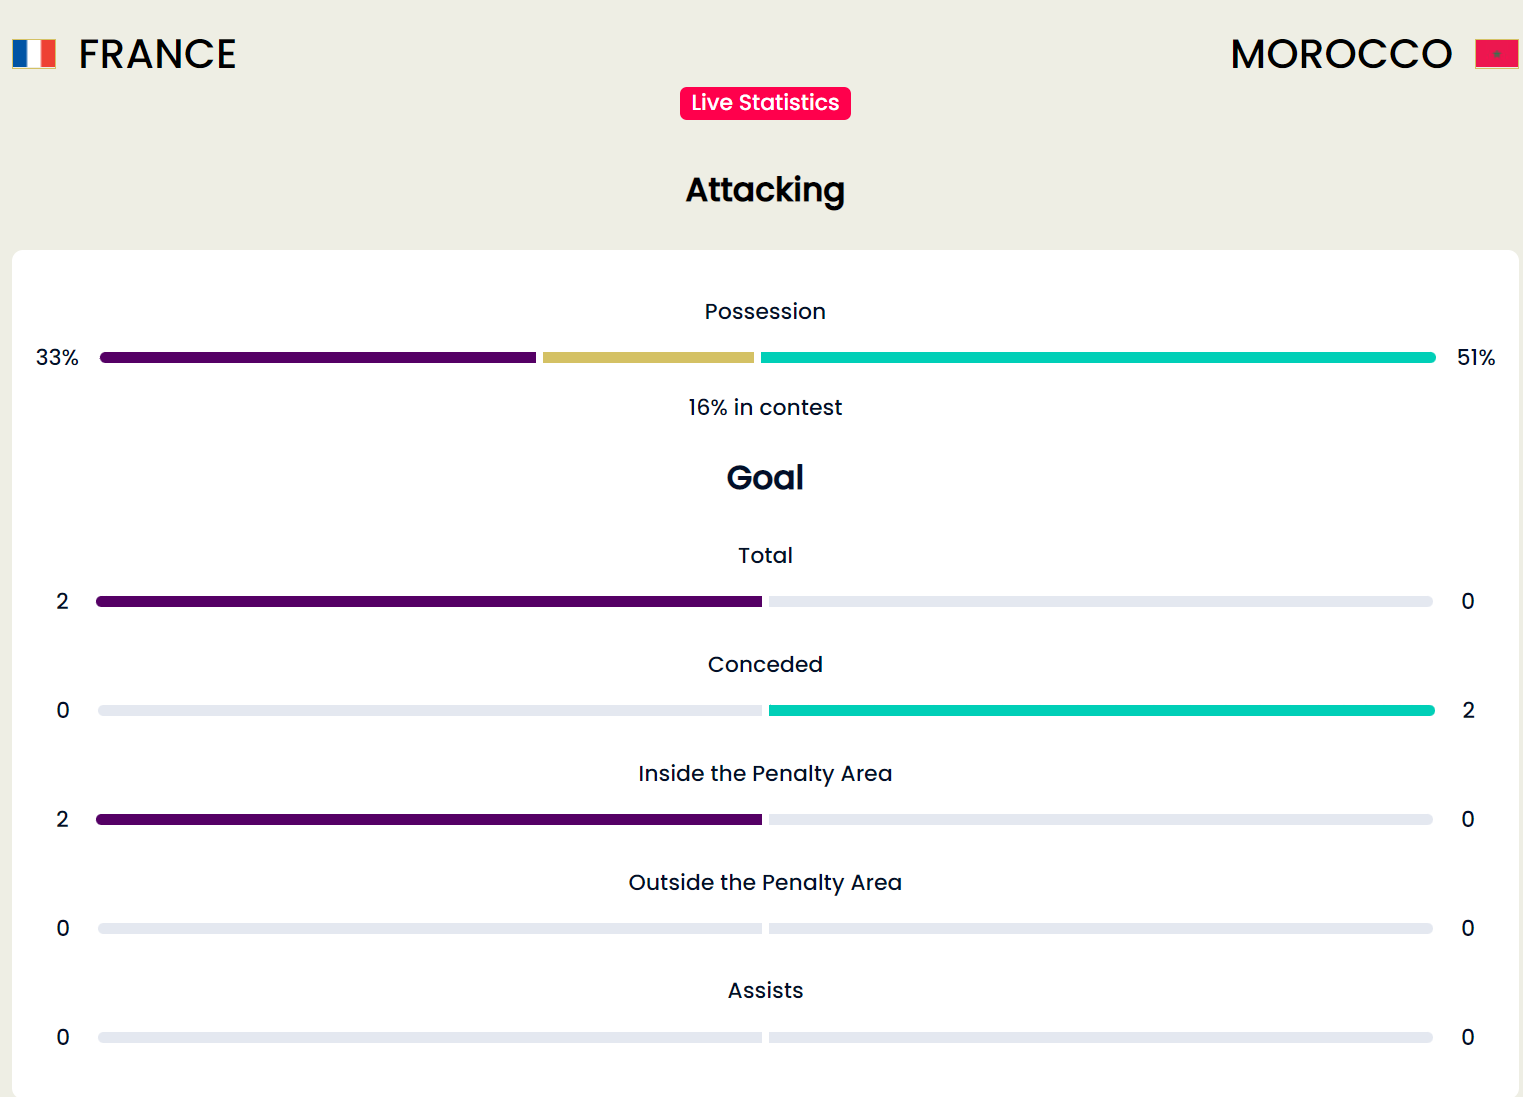
Task: Click the 33% France possession value
Action: click(x=57, y=358)
